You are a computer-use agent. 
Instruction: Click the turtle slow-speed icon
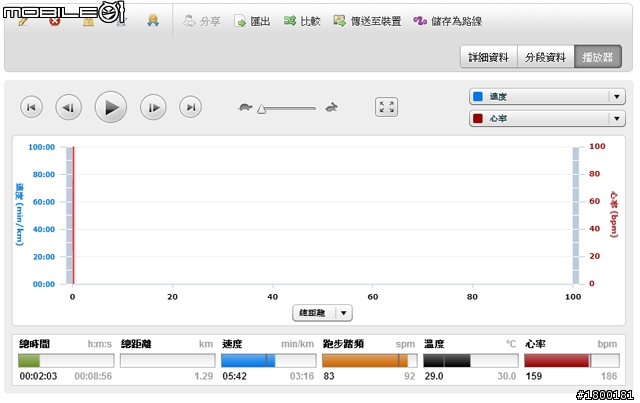[245, 107]
